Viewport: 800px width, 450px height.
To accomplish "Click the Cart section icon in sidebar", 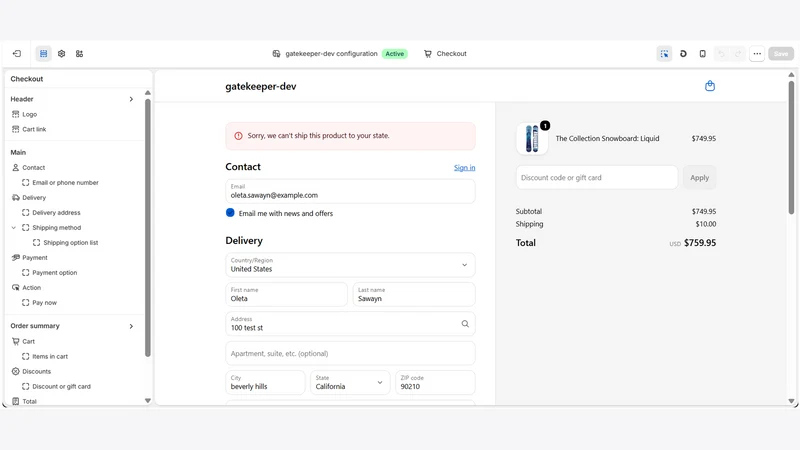I will (x=15, y=341).
